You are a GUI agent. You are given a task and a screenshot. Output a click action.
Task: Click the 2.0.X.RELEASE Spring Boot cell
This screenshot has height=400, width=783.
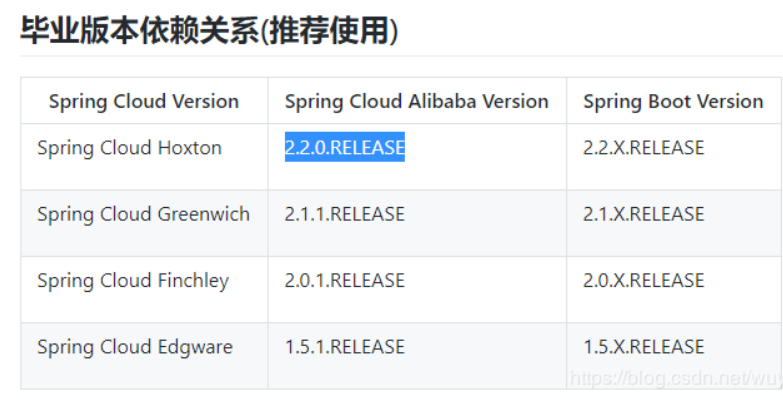coord(674,290)
